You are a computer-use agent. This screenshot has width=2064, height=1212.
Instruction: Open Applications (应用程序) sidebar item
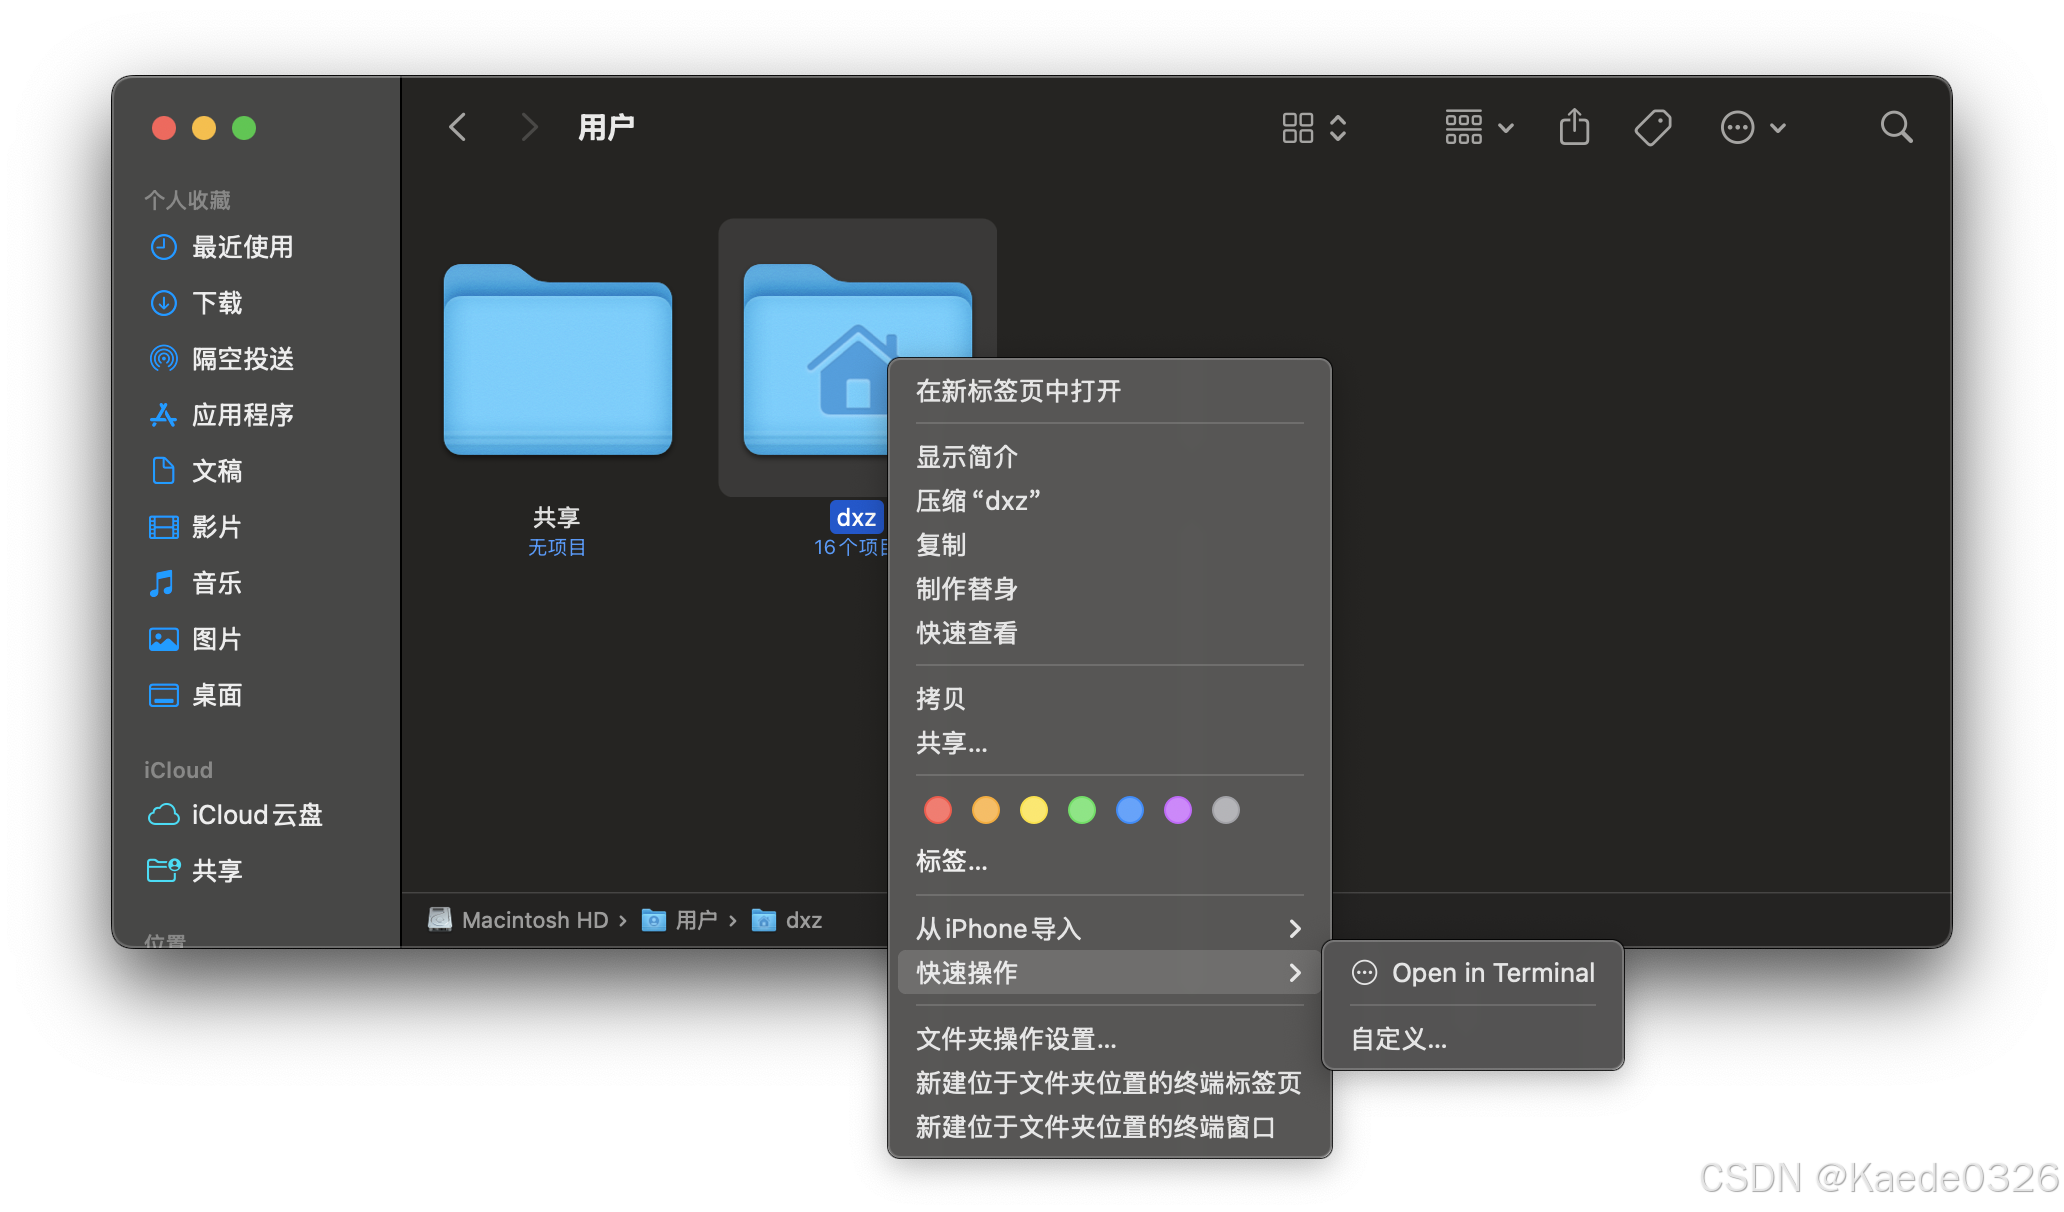click(242, 415)
